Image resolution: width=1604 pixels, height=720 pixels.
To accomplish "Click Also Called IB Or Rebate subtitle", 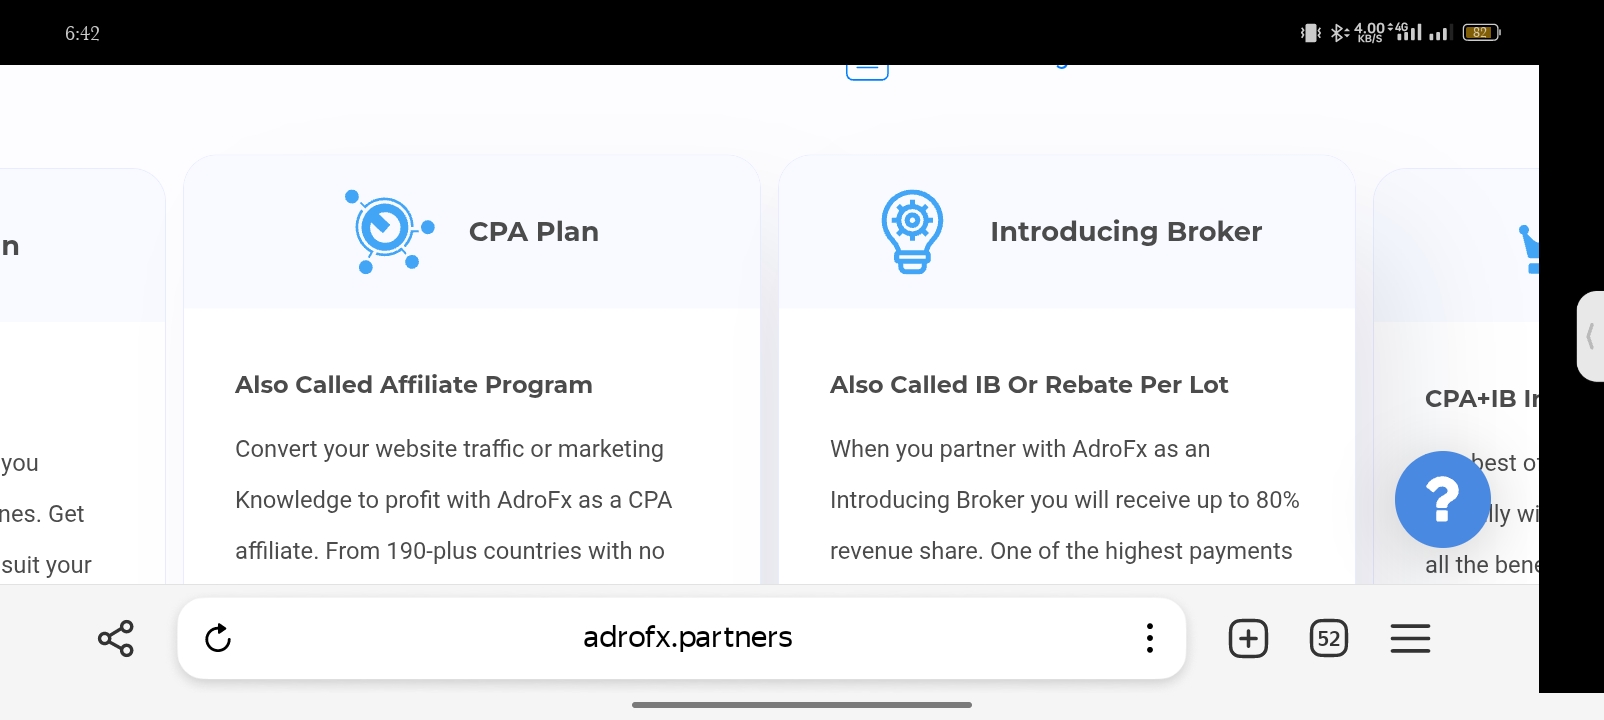I will 1029,385.
